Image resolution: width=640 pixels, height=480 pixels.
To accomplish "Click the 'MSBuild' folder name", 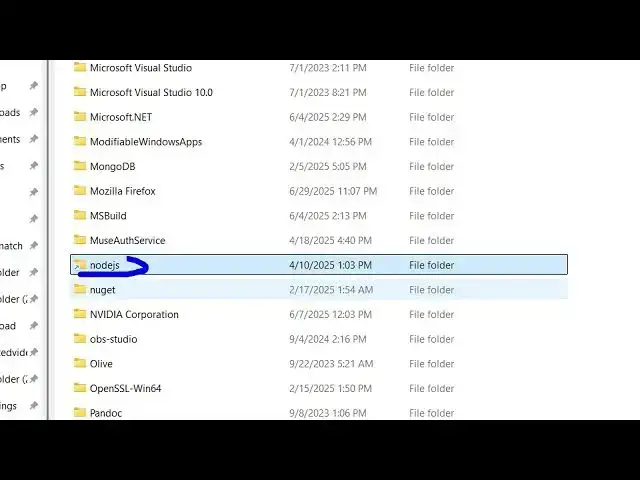I will click(108, 216).
